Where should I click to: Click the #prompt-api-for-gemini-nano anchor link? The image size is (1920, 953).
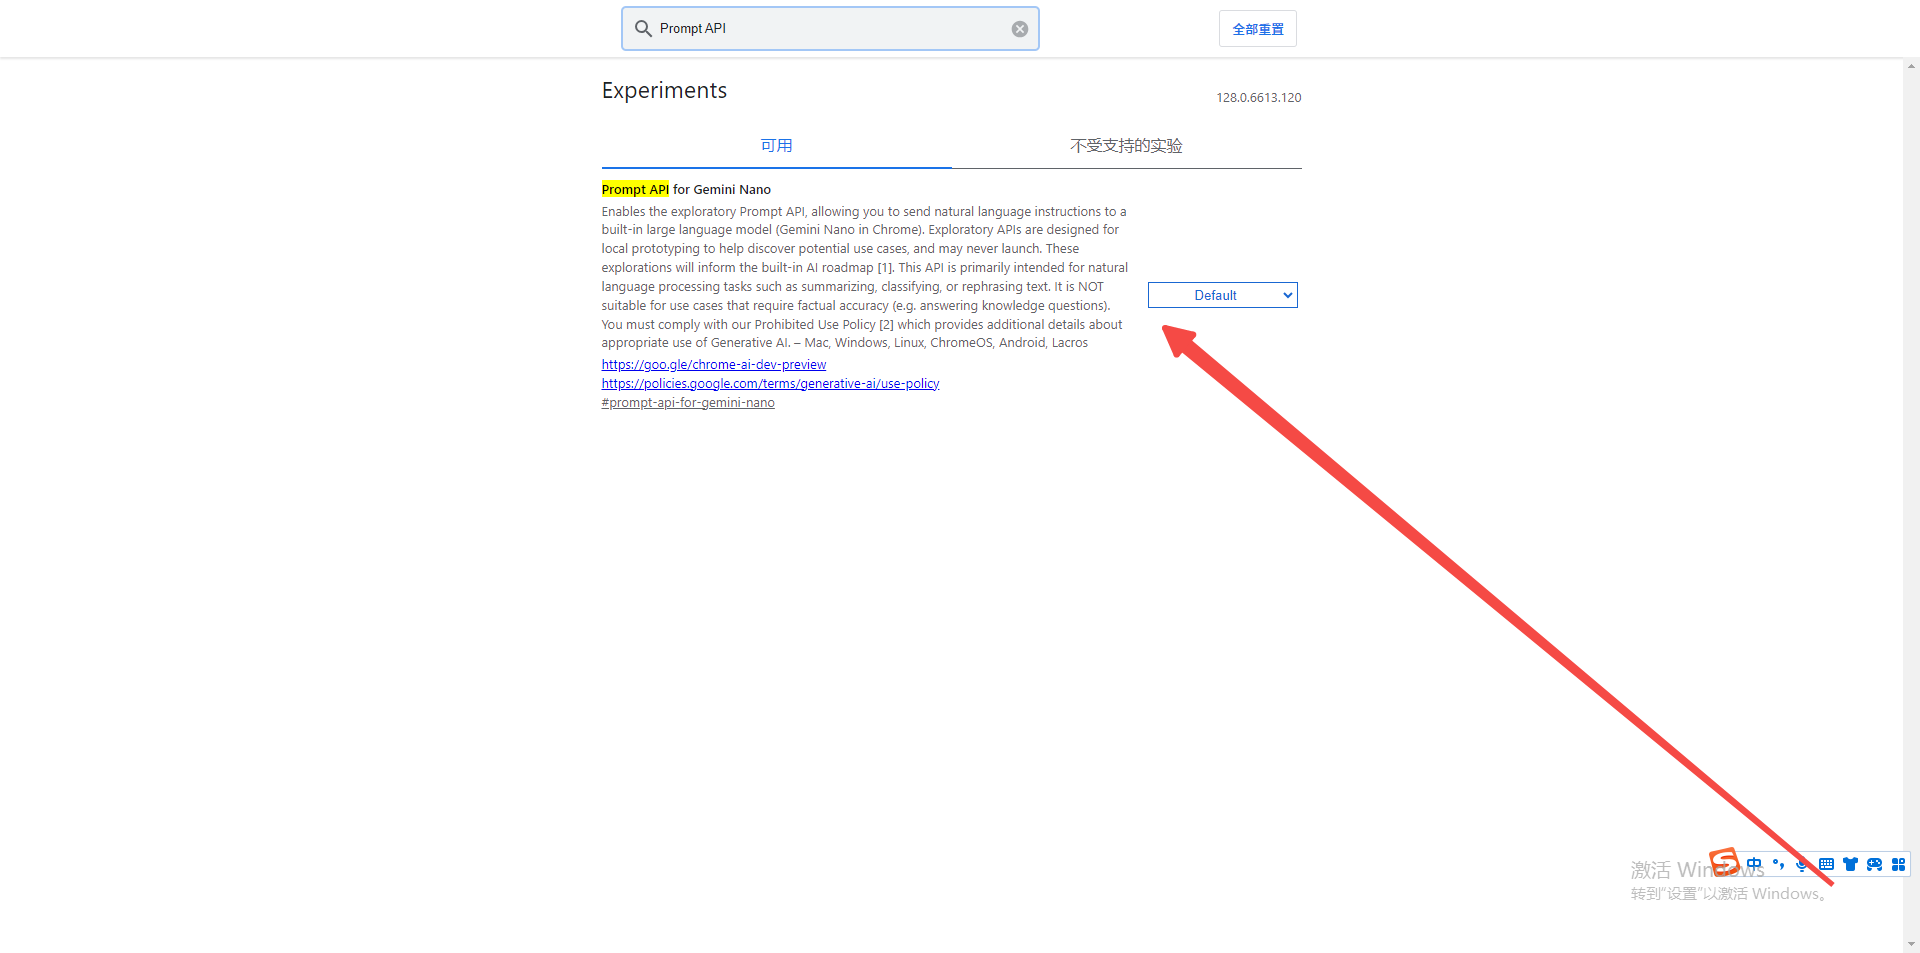(688, 403)
